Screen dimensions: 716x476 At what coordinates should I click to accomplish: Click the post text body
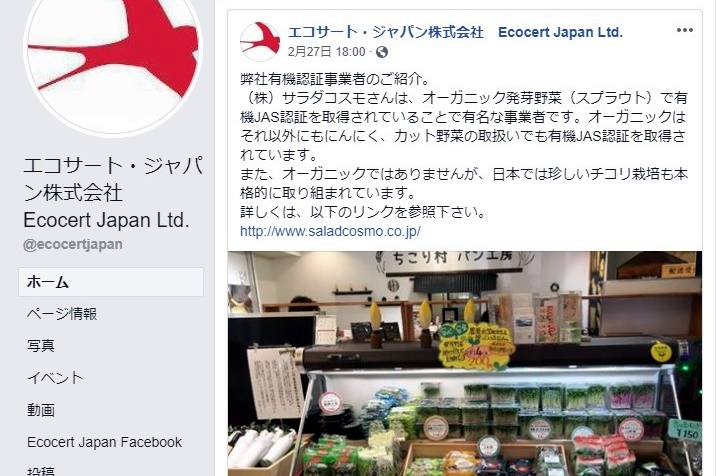464,145
